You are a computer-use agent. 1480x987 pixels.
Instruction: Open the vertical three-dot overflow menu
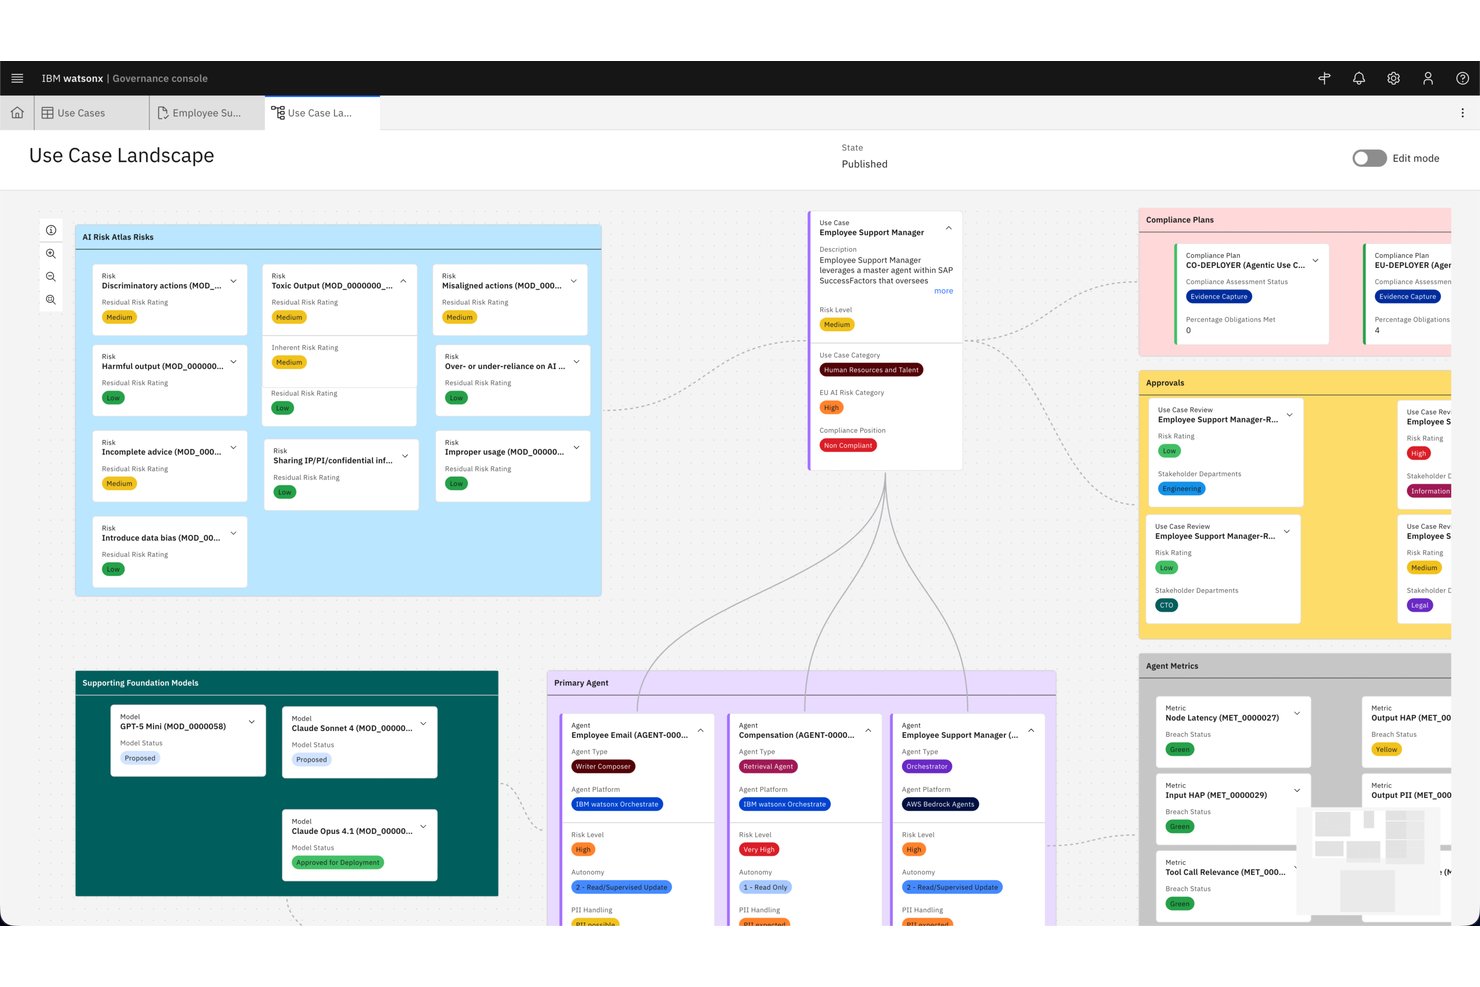click(1462, 113)
